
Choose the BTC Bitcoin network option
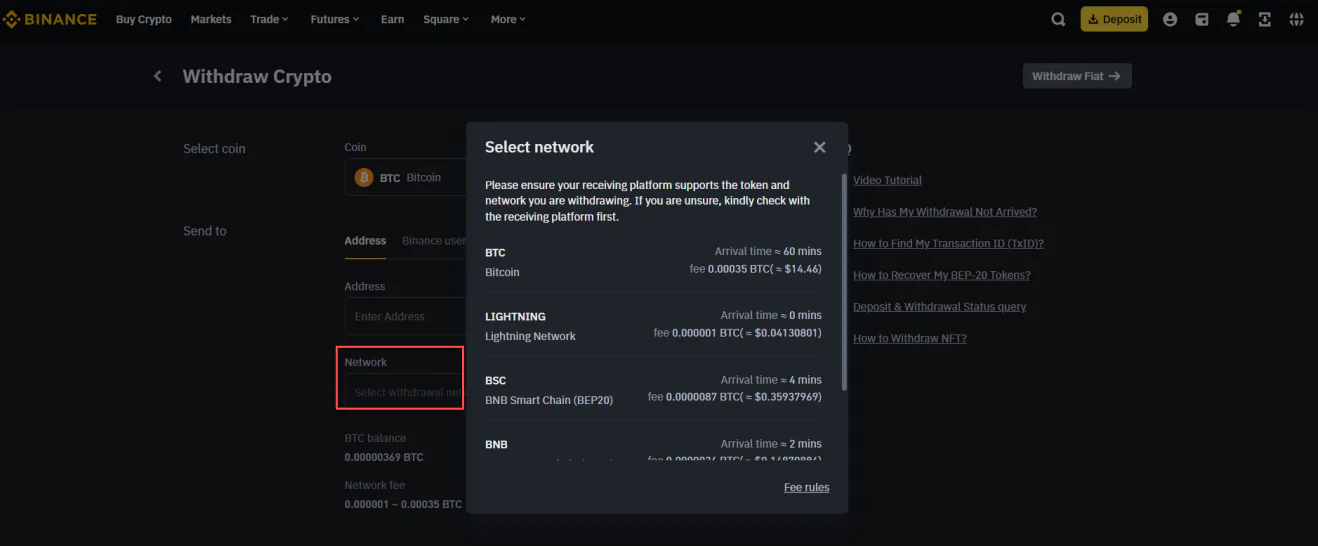[x=653, y=261]
